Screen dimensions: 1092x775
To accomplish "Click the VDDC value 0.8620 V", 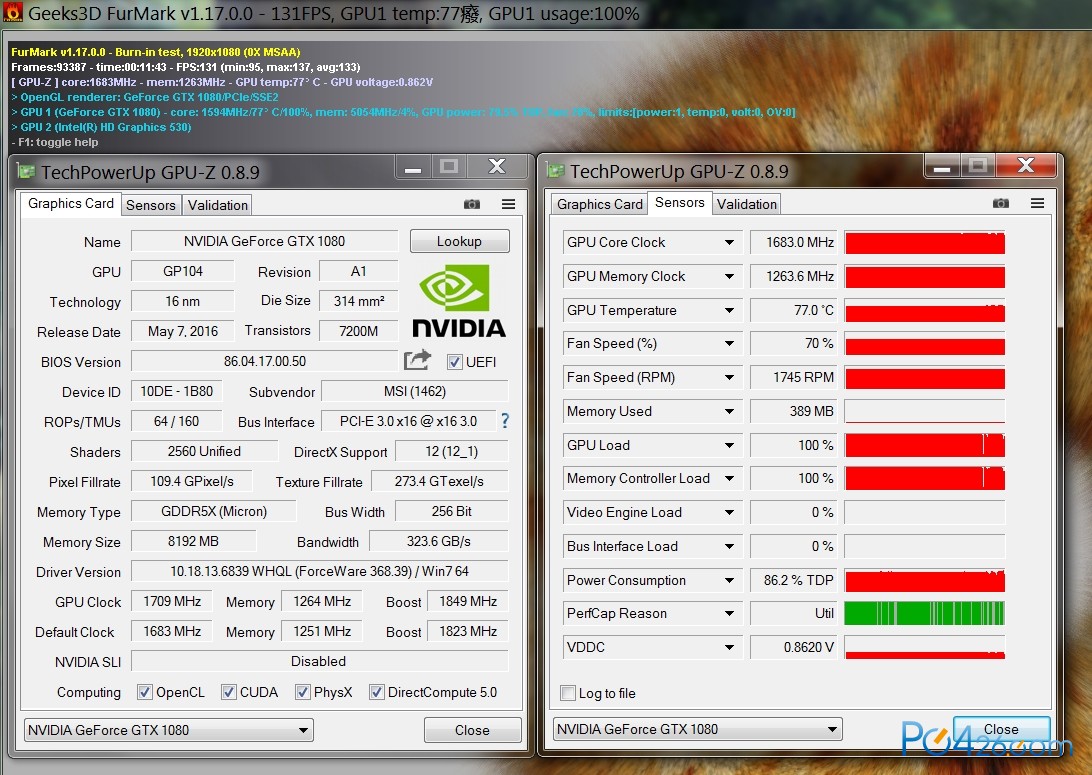I will pyautogui.click(x=794, y=648).
